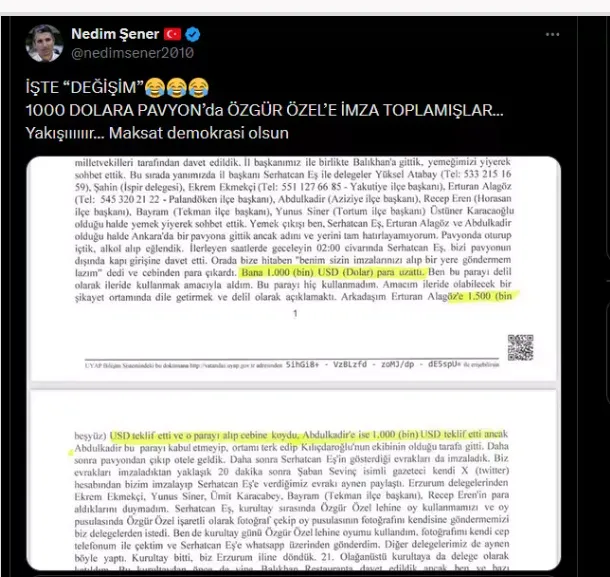Click the QR code on the document

click(520, 347)
